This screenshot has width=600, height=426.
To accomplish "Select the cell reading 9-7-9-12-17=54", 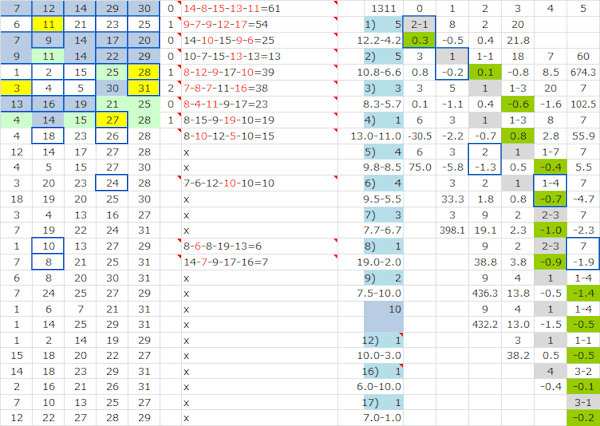I will coord(259,24).
